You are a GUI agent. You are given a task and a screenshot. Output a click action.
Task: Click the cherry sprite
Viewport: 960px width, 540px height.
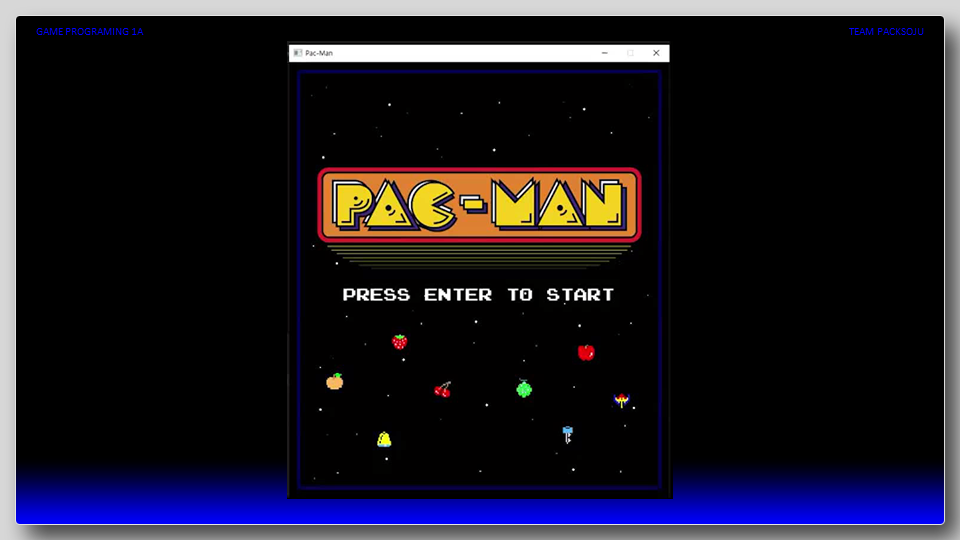tap(443, 389)
